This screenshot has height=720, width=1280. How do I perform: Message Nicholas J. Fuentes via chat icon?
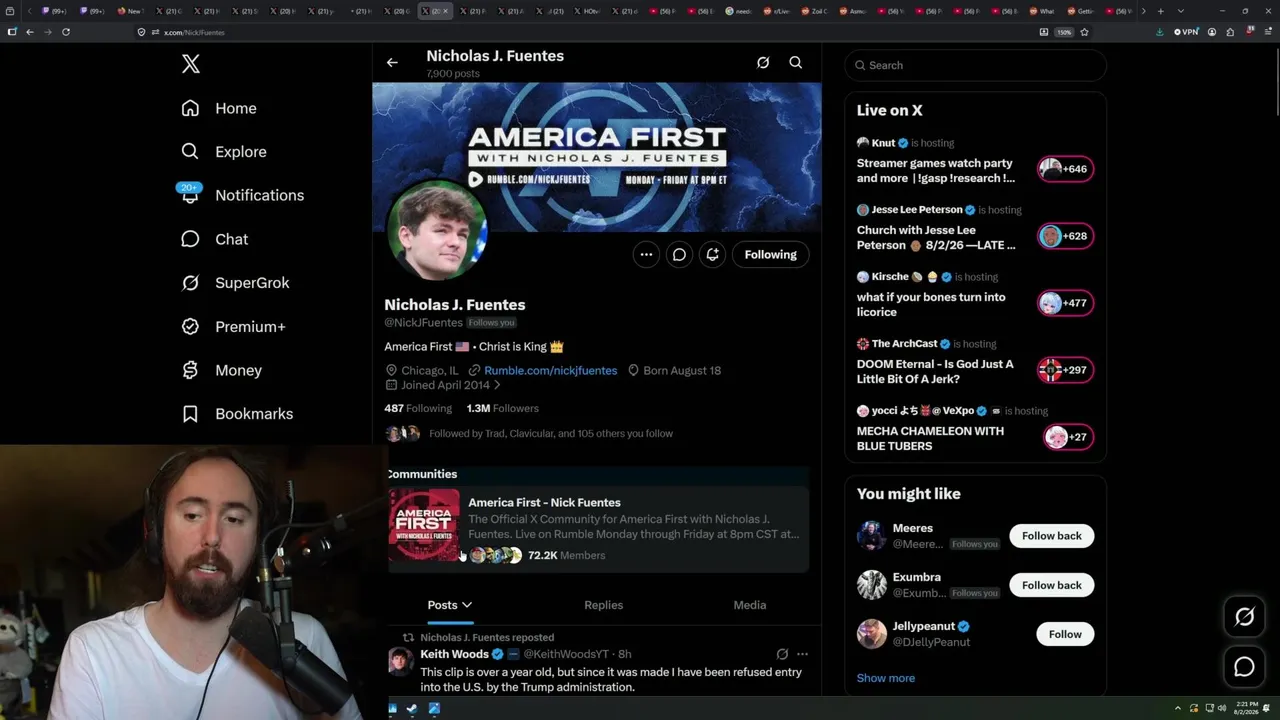679,255
